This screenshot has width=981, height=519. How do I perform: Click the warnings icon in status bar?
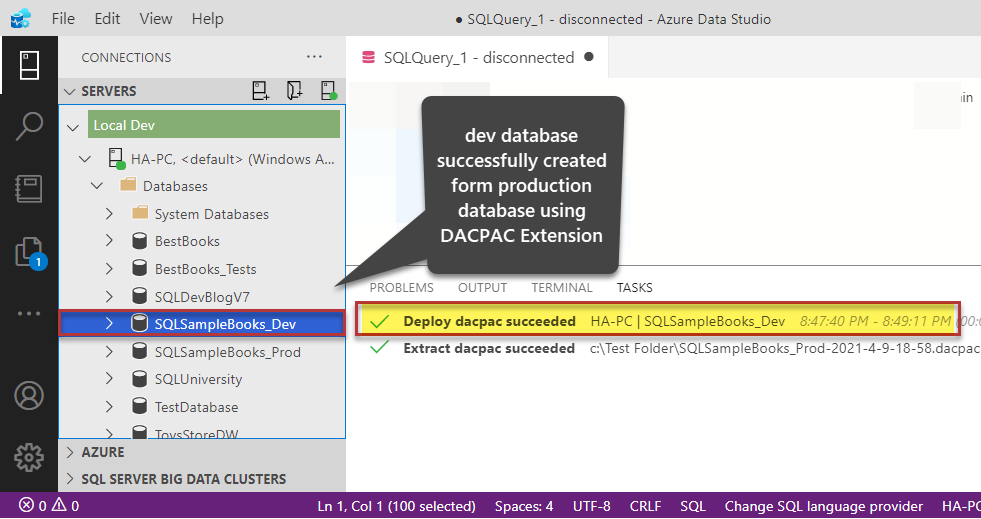[x=58, y=505]
